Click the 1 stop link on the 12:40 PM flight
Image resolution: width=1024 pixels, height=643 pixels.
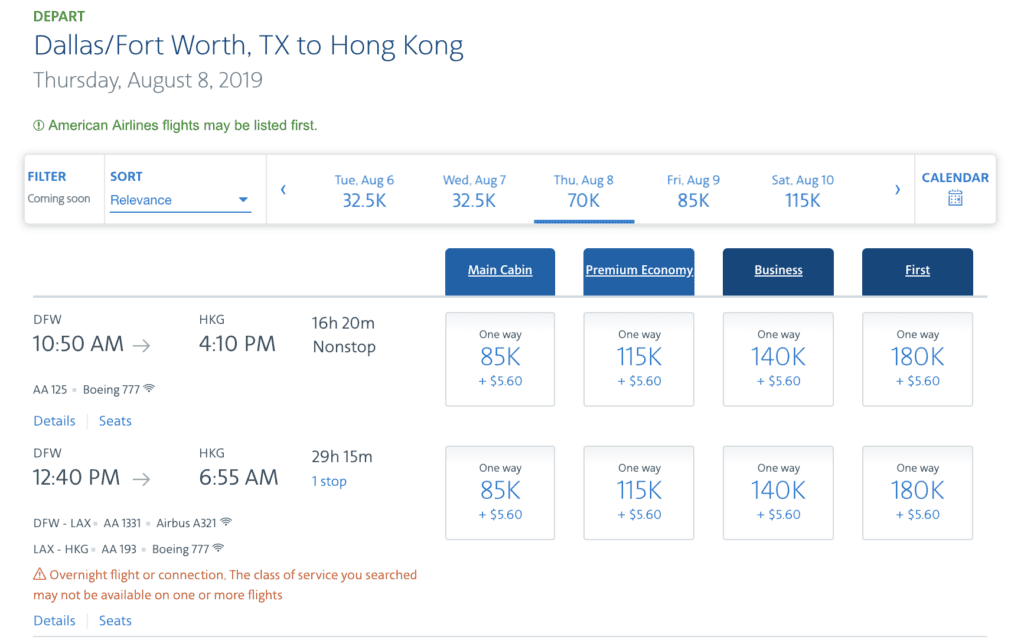pos(331,481)
